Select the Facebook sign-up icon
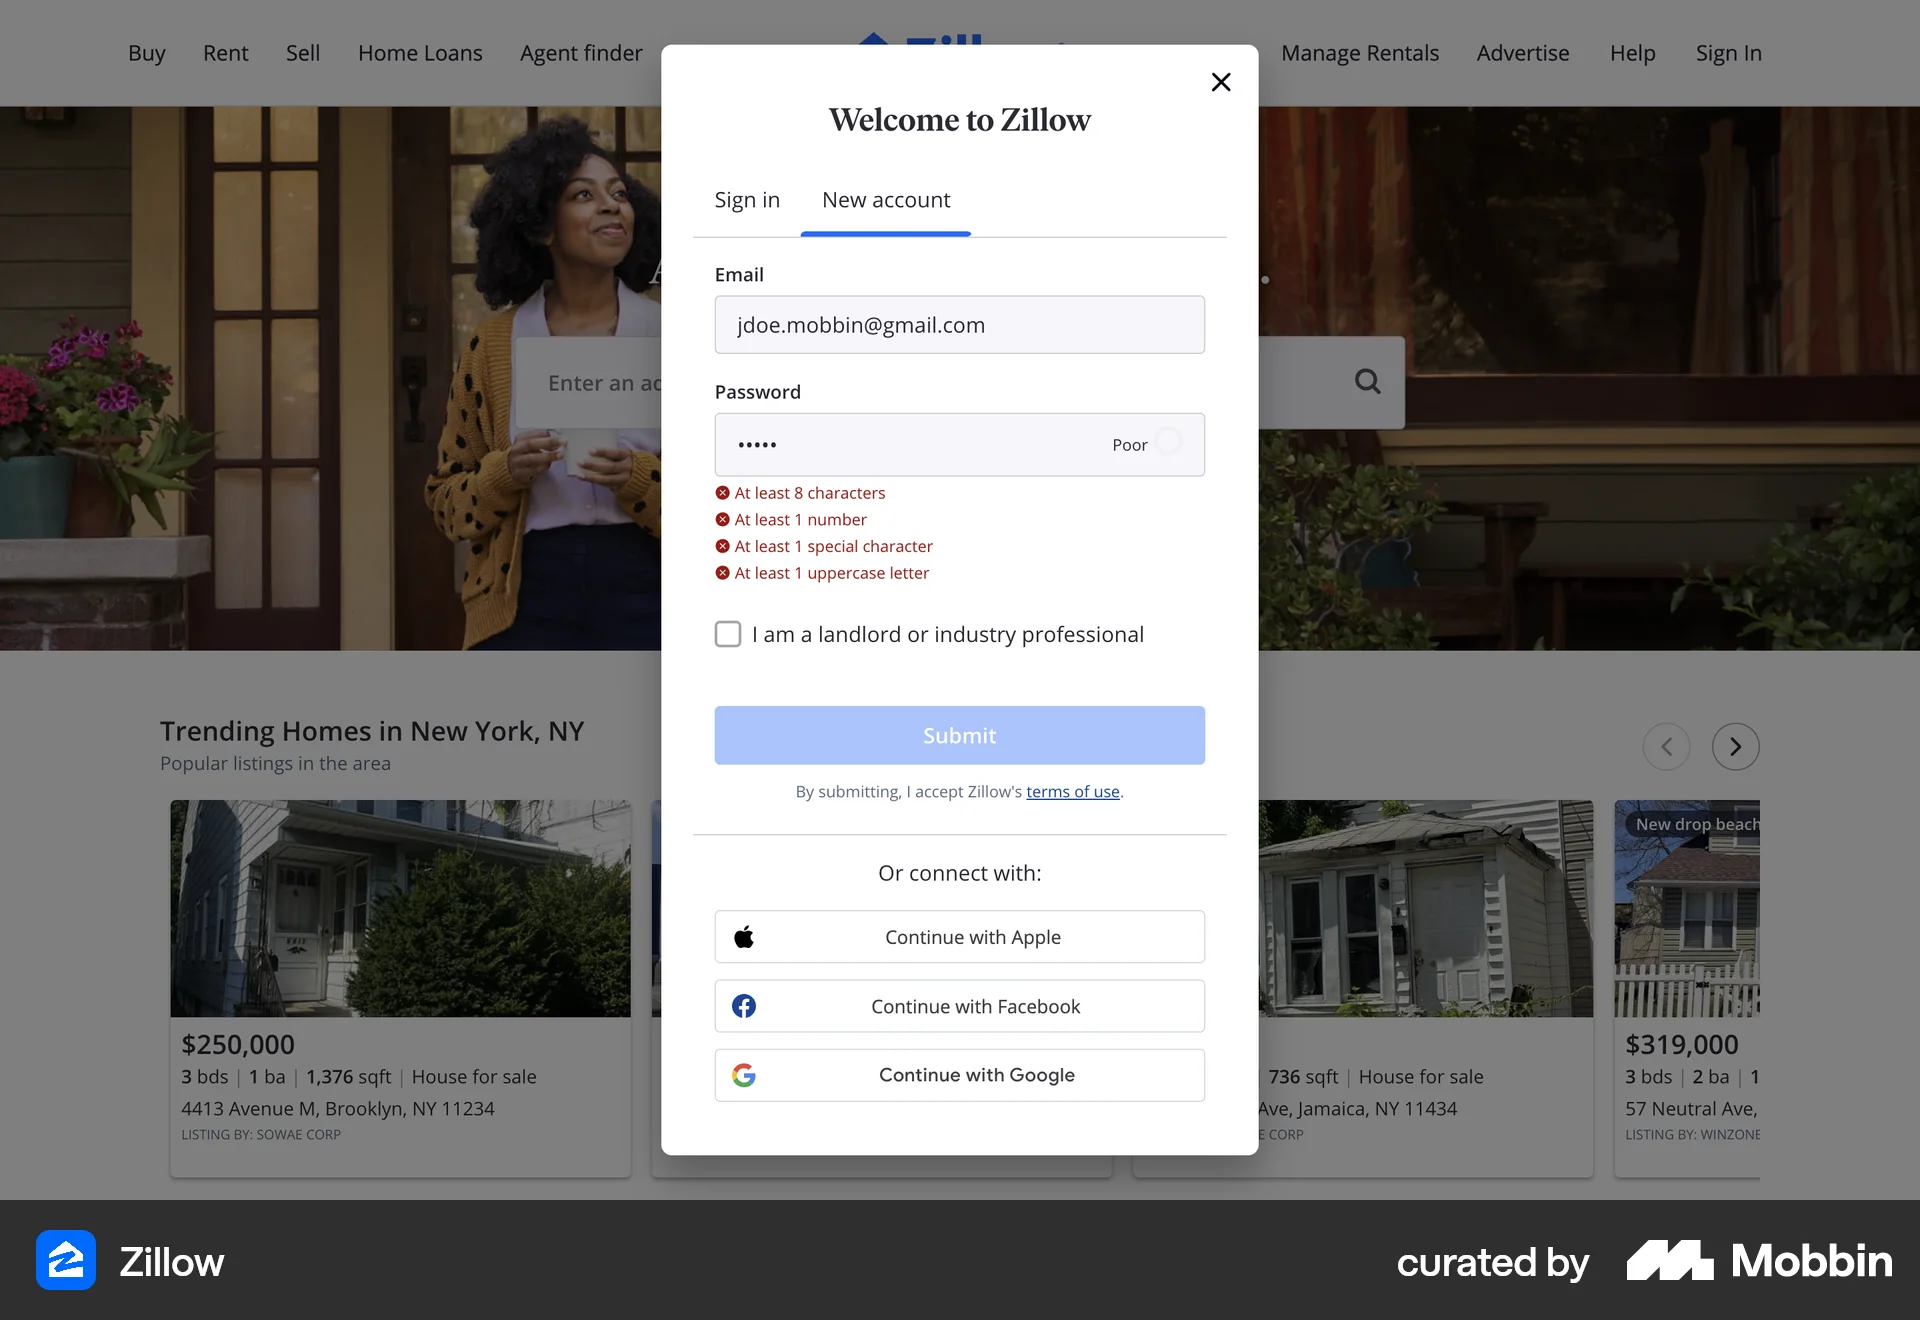1920x1320 pixels. [x=744, y=1006]
